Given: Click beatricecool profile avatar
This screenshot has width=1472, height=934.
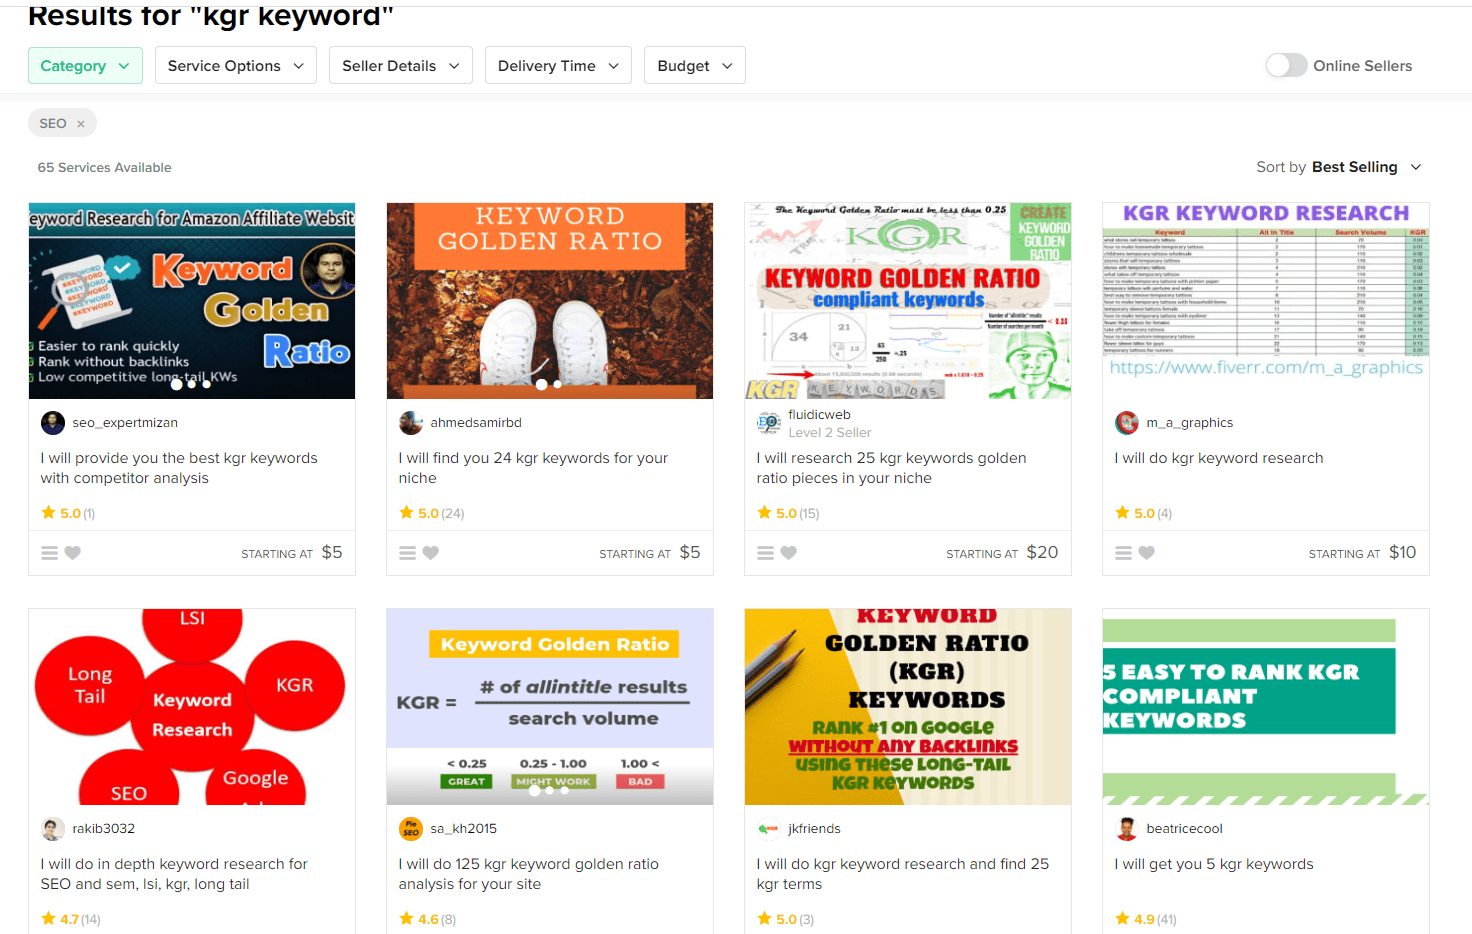Looking at the screenshot, I should coord(1127,829).
